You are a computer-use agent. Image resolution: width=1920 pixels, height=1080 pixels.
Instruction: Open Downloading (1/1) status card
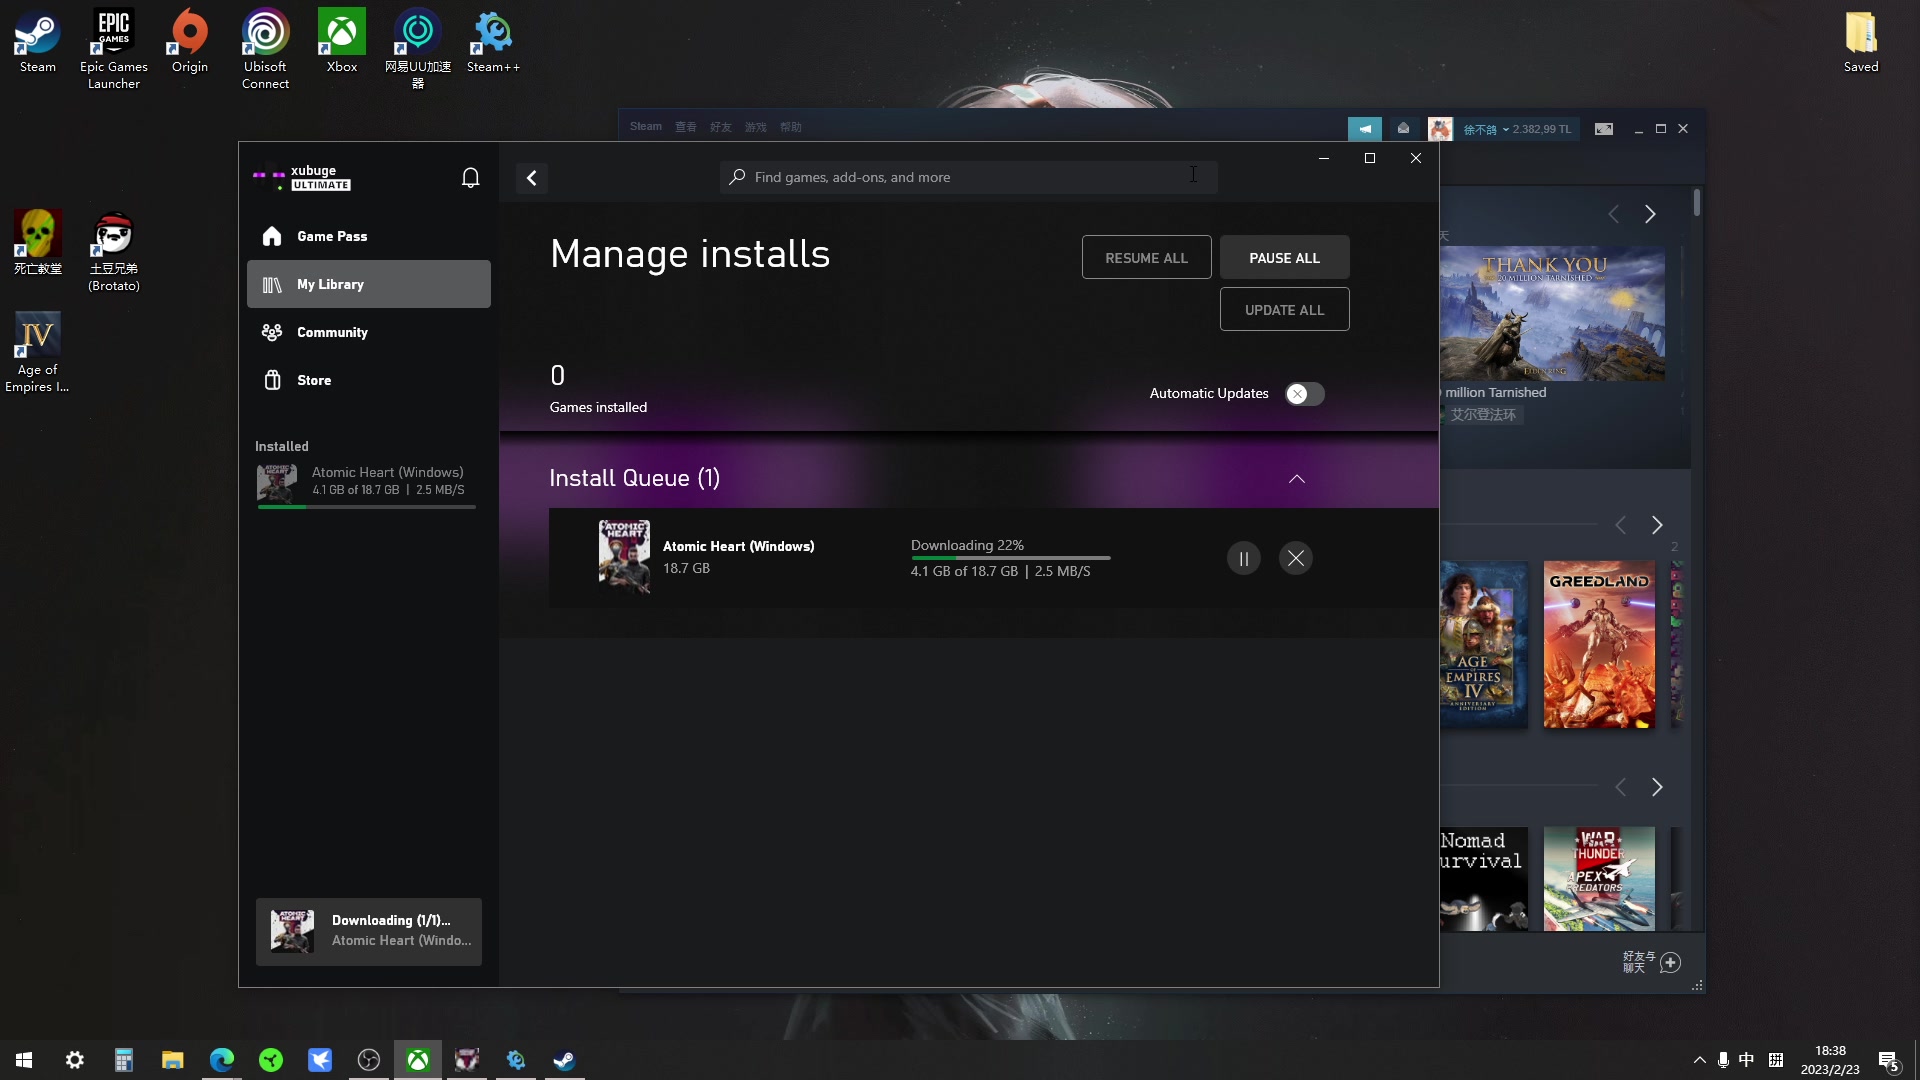pos(368,931)
